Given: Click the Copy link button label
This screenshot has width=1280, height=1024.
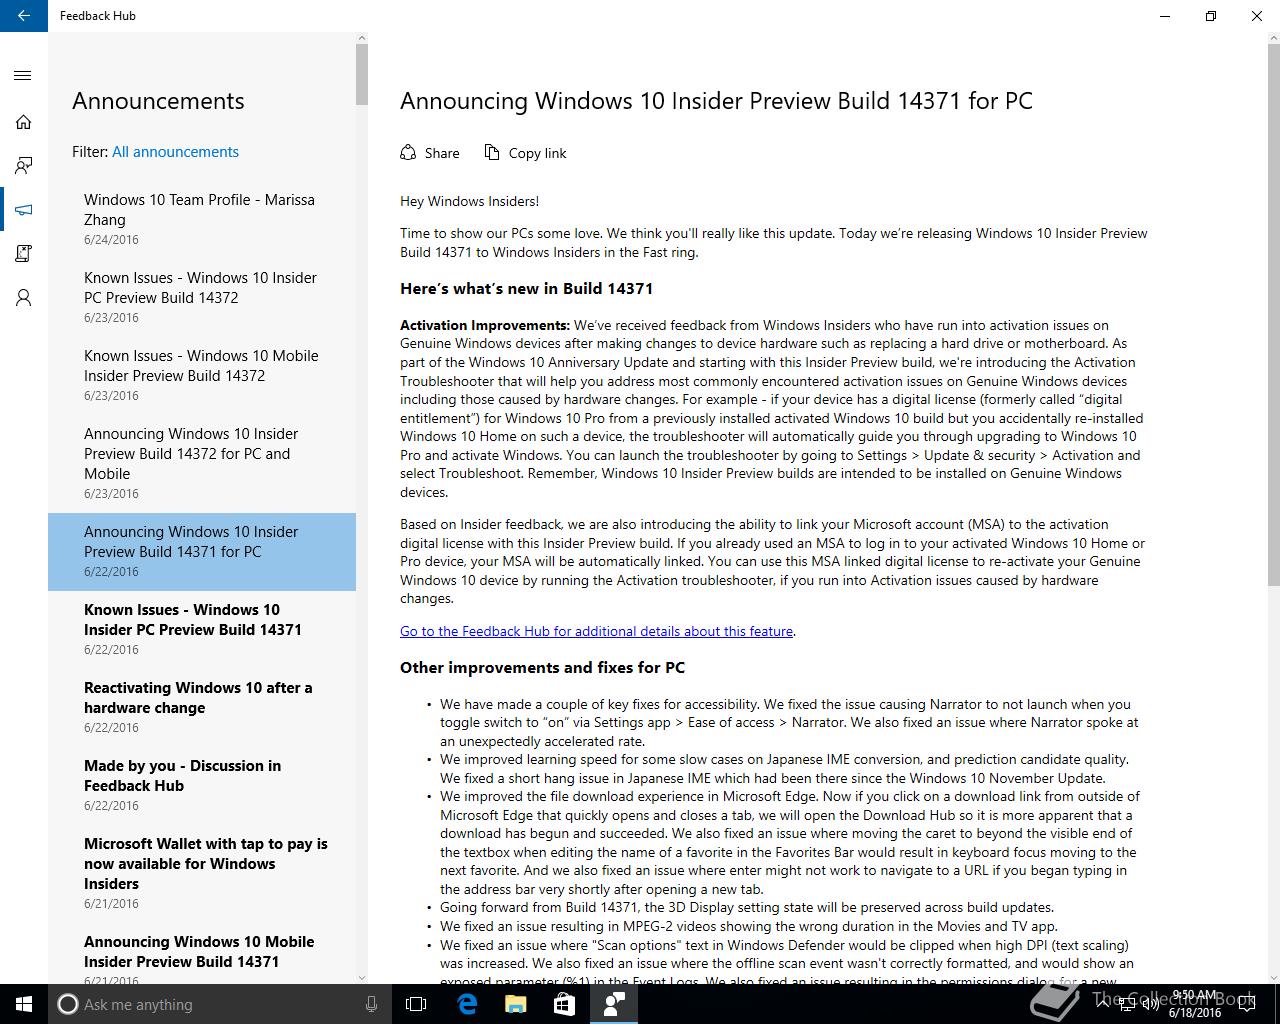Looking at the screenshot, I should click(537, 153).
